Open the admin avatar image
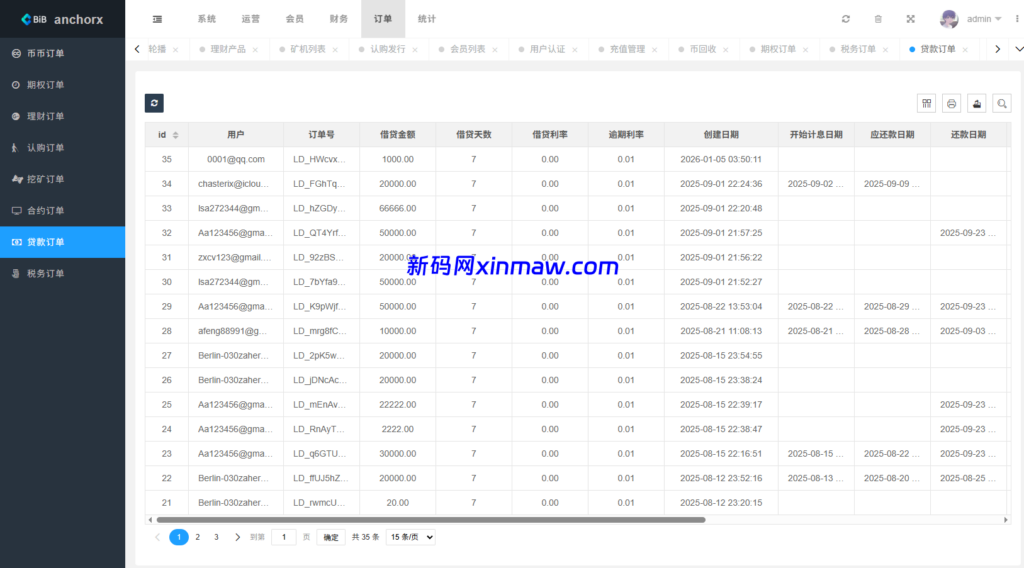 pyautogui.click(x=949, y=19)
